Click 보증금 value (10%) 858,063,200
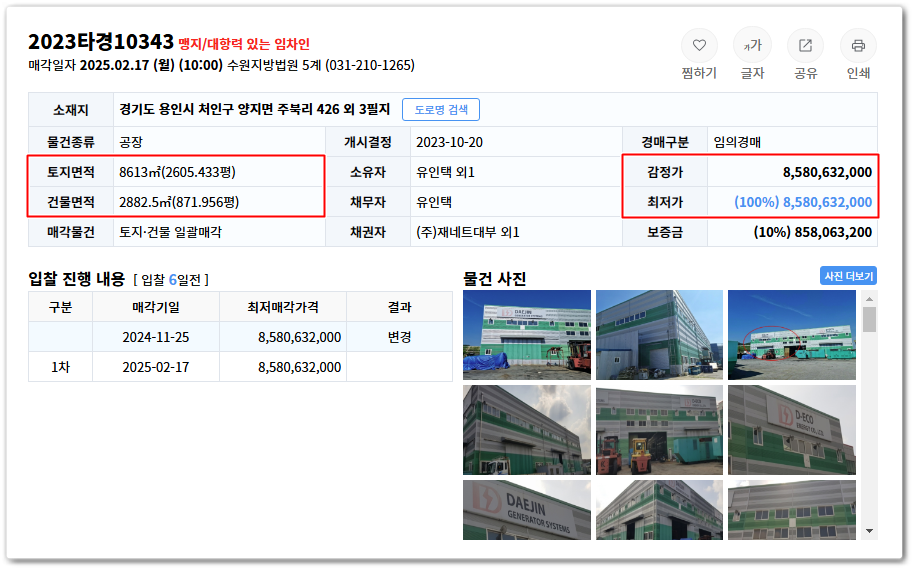Viewport: 915px width, 571px height. [x=812, y=232]
